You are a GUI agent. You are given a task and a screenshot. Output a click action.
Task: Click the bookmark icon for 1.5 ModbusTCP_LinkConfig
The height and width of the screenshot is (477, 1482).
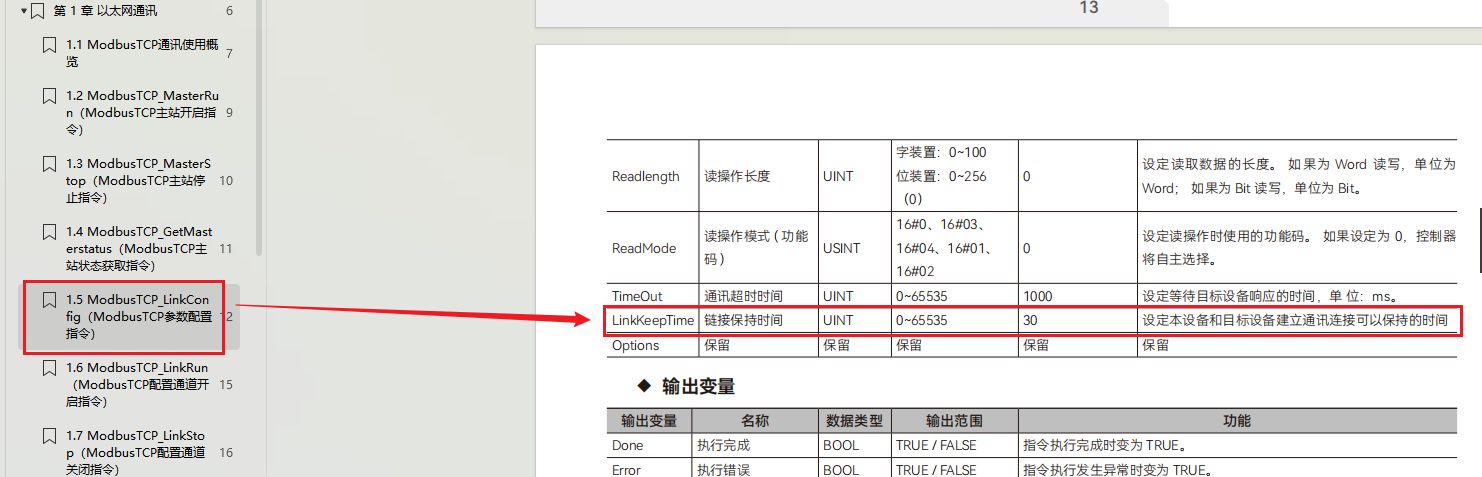click(x=49, y=300)
